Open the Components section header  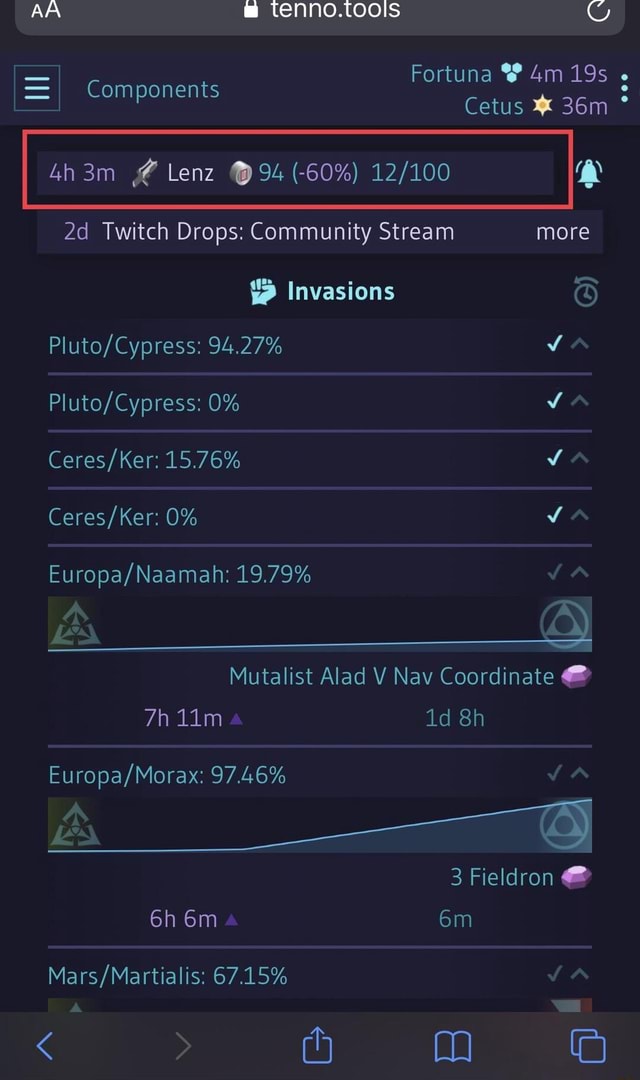pos(152,89)
